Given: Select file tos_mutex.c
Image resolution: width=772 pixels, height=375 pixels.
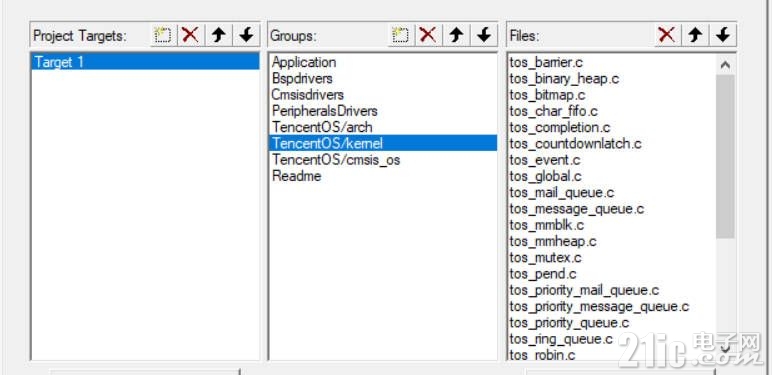Looking at the screenshot, I should pos(545,257).
